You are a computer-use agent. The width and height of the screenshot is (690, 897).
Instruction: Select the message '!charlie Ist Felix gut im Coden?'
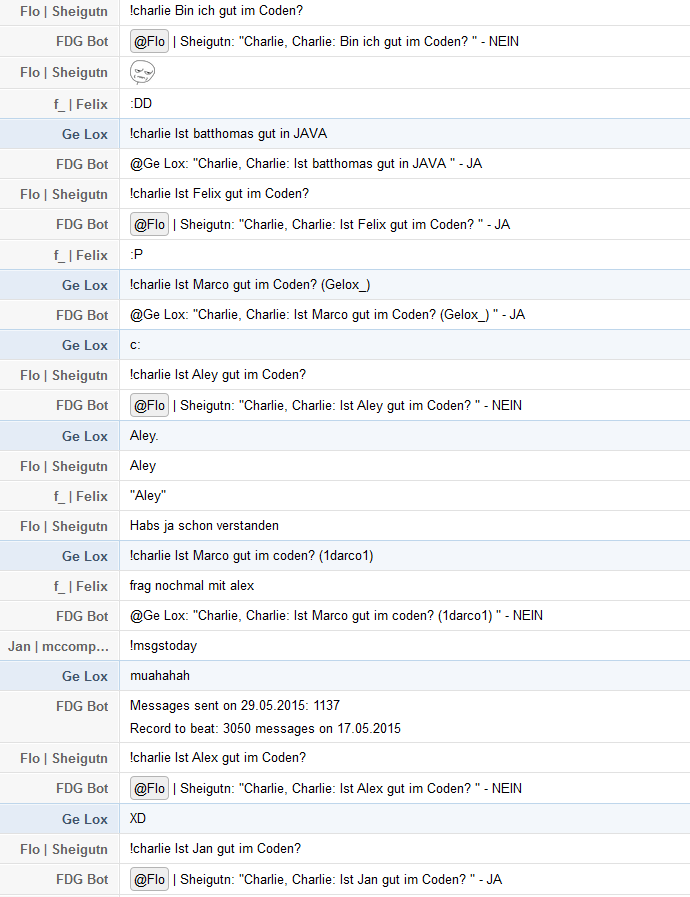coord(219,193)
